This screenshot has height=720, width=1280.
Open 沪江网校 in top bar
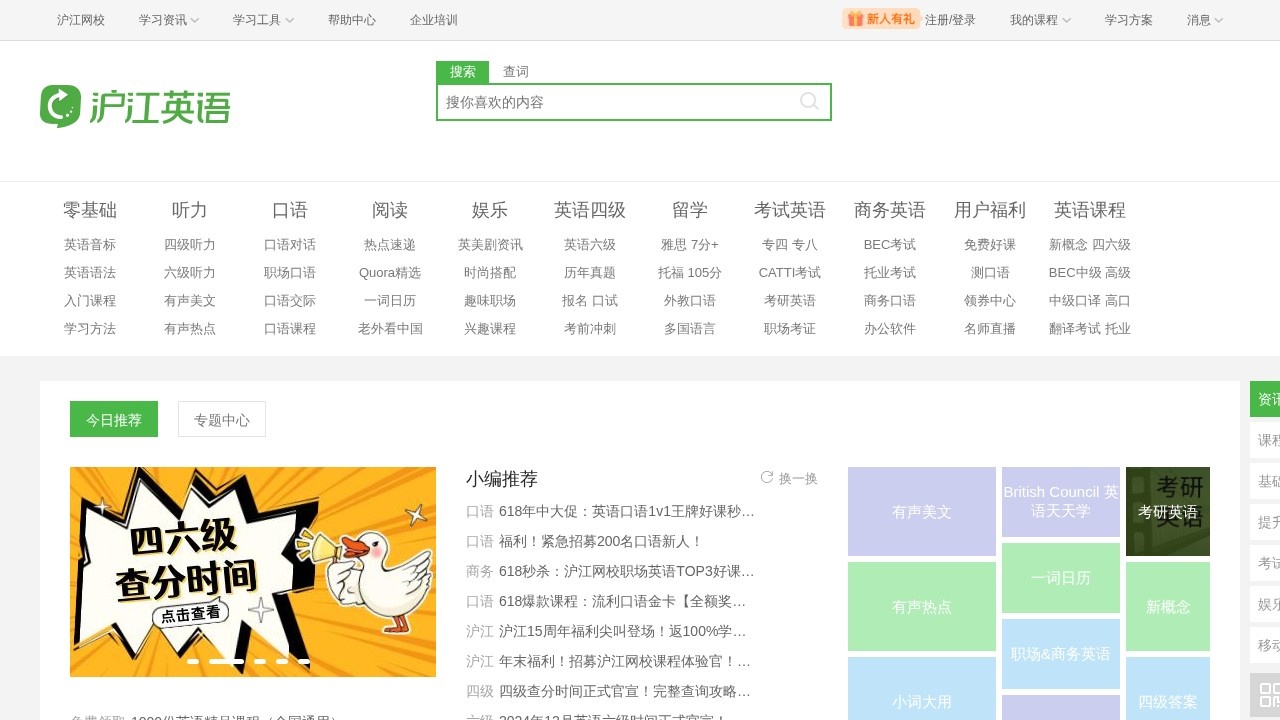[81, 20]
